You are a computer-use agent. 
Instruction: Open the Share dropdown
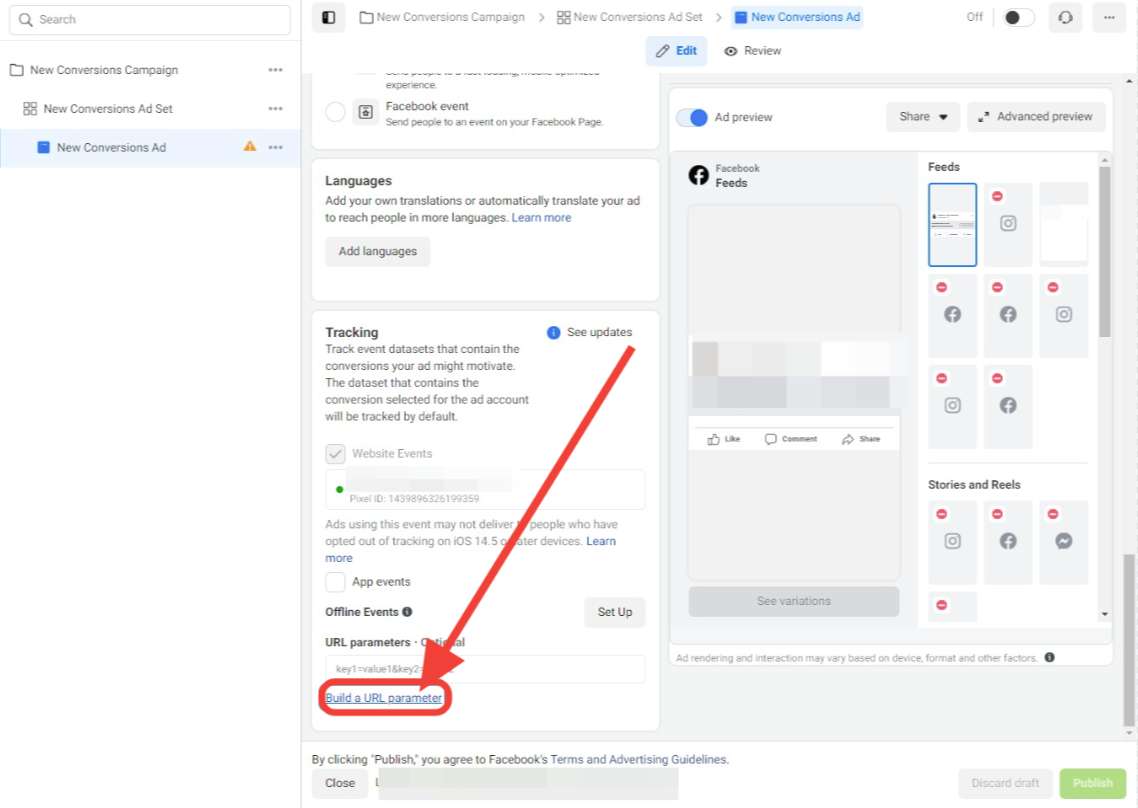tap(922, 117)
